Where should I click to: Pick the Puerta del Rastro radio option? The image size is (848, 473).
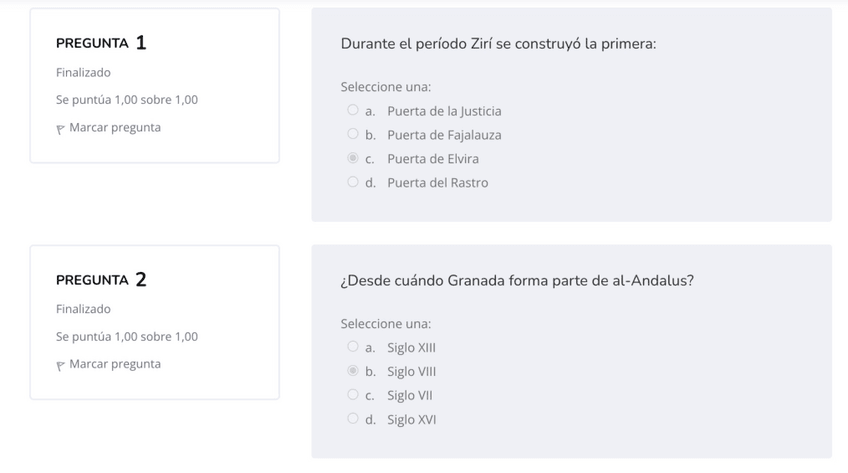353,182
